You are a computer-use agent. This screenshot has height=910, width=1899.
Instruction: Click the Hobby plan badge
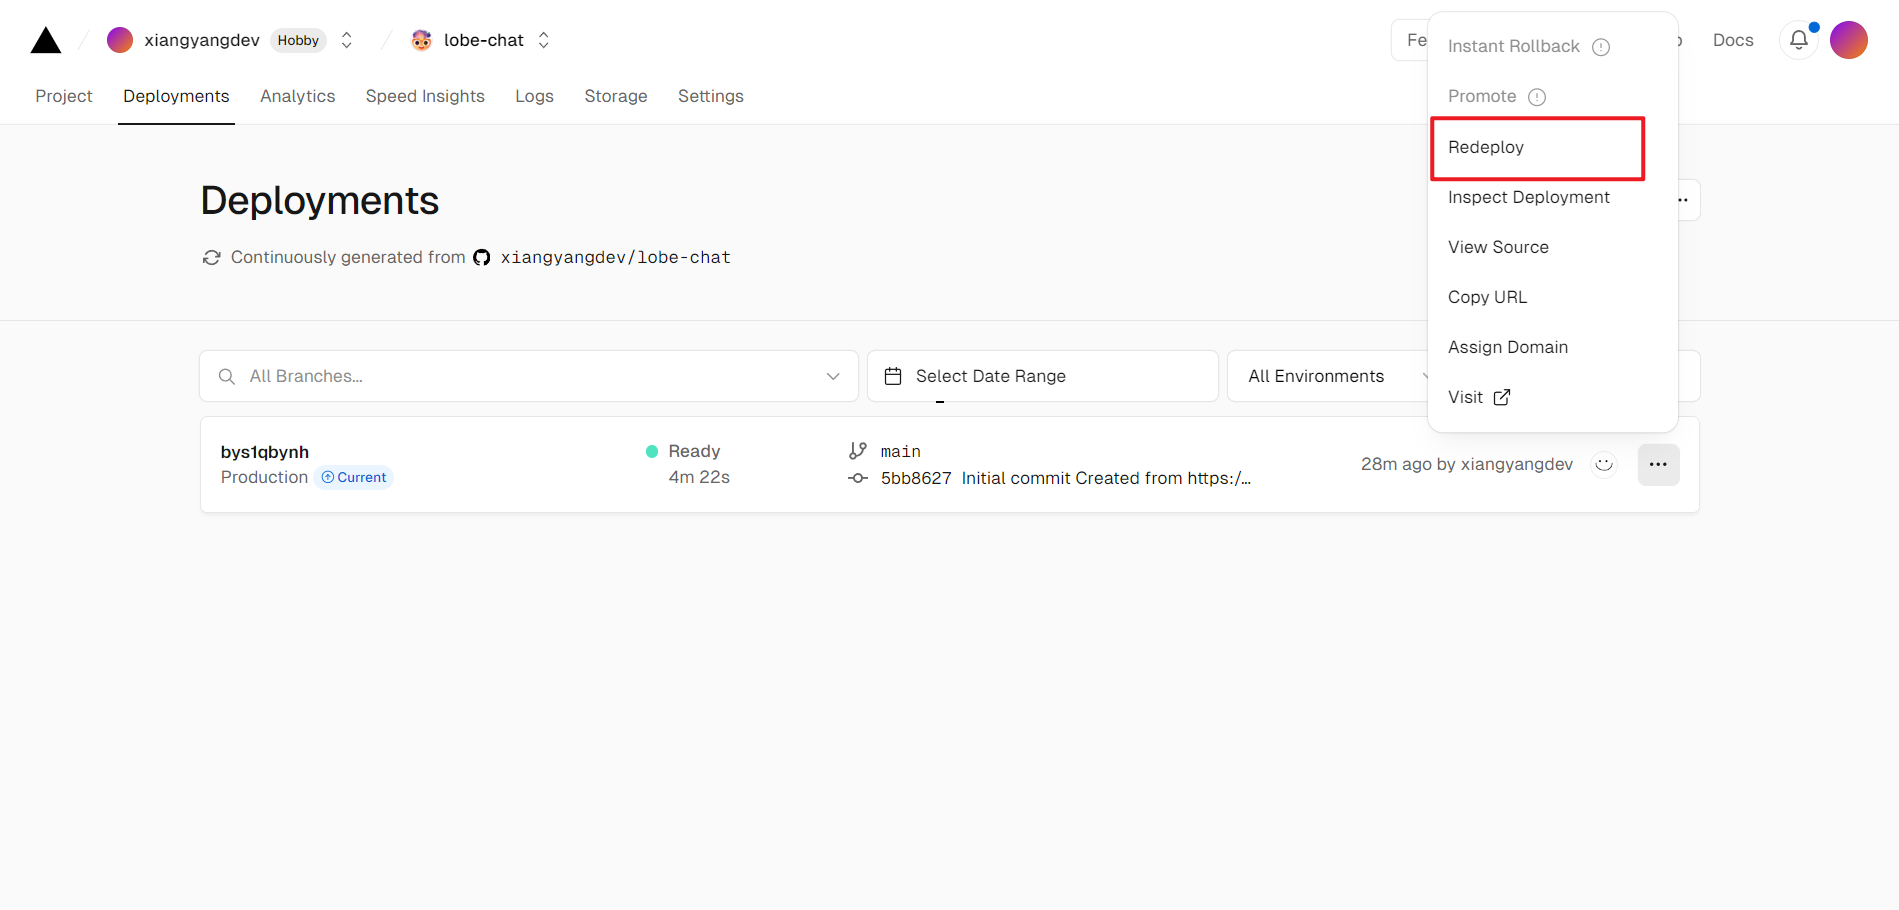(x=298, y=40)
